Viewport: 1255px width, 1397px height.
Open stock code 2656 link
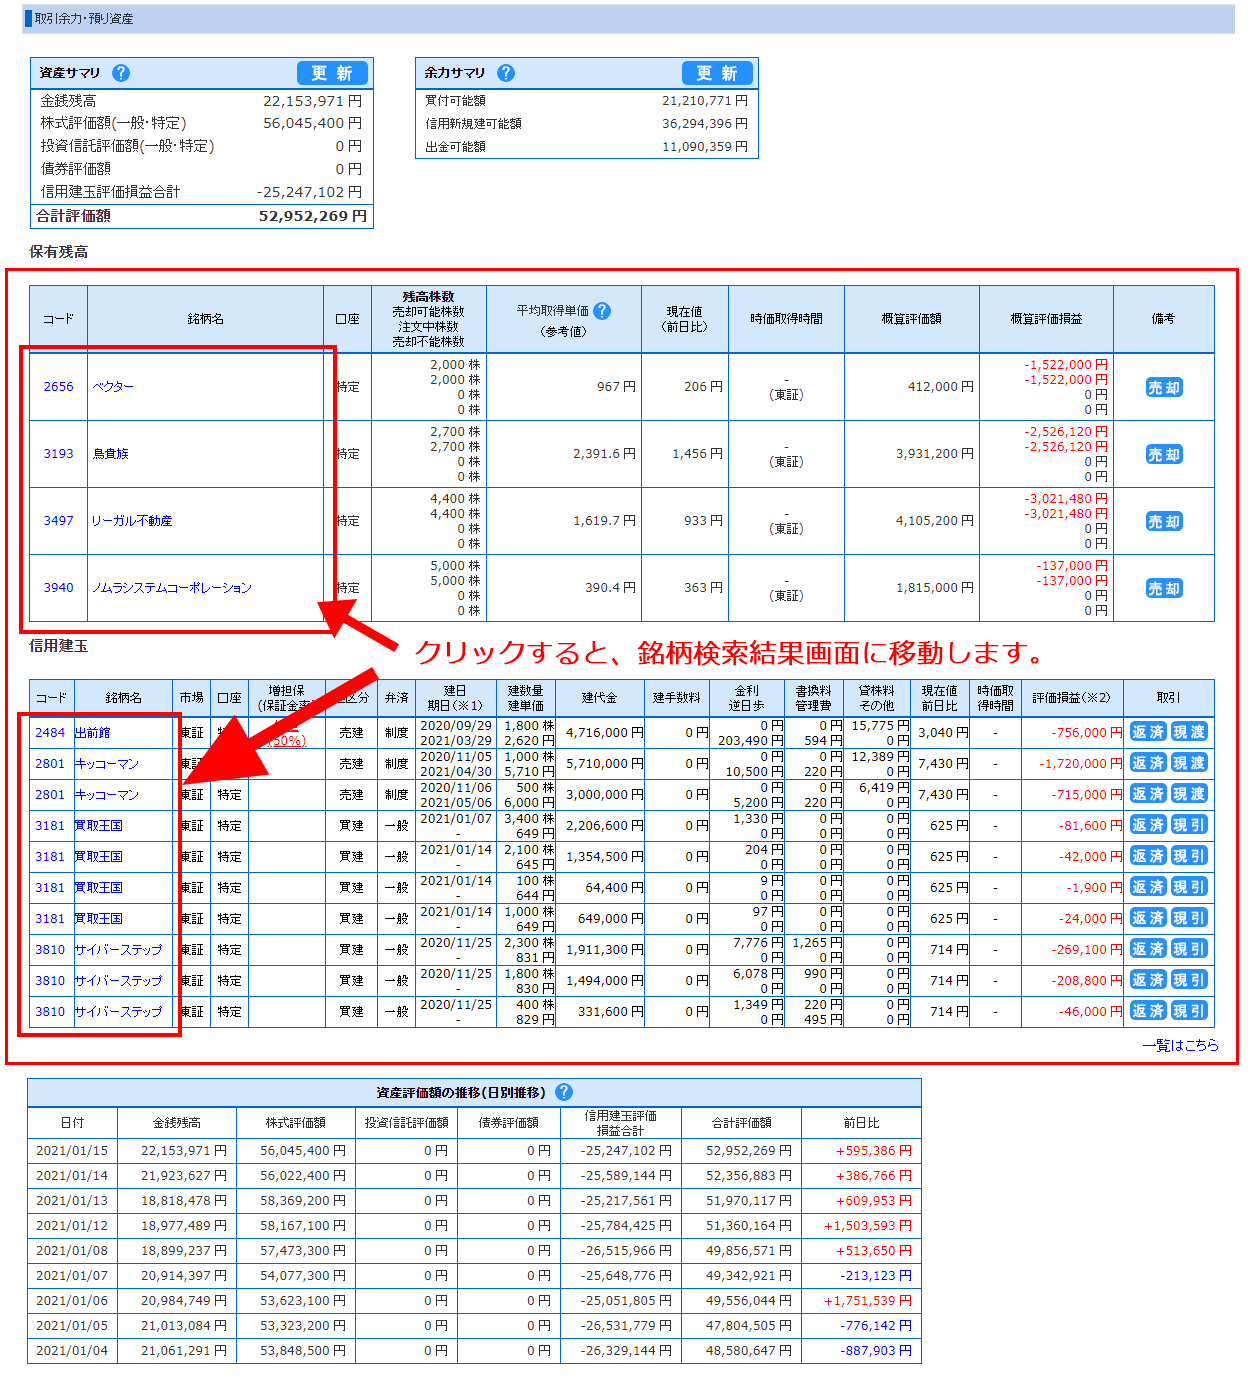coord(58,387)
